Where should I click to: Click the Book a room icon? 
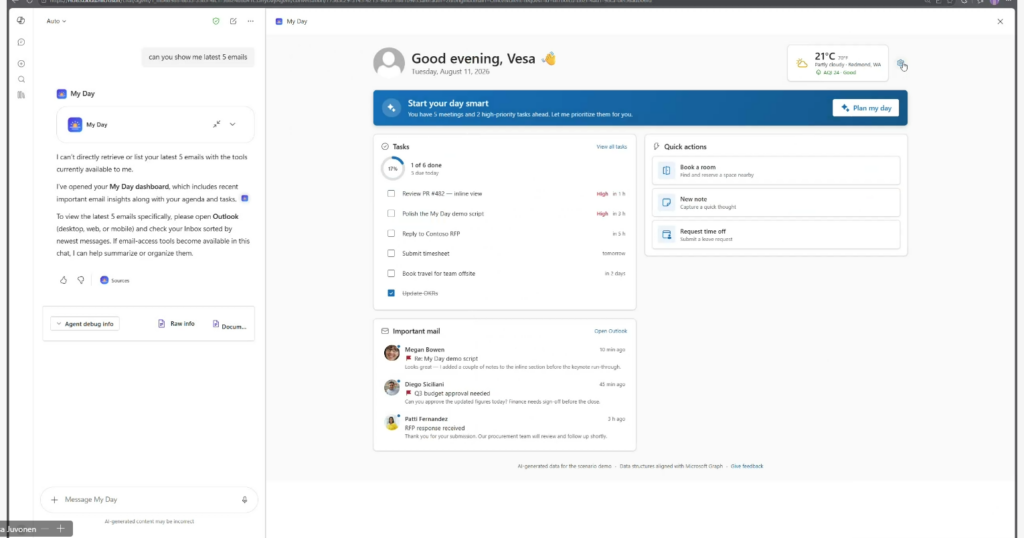[666, 170]
